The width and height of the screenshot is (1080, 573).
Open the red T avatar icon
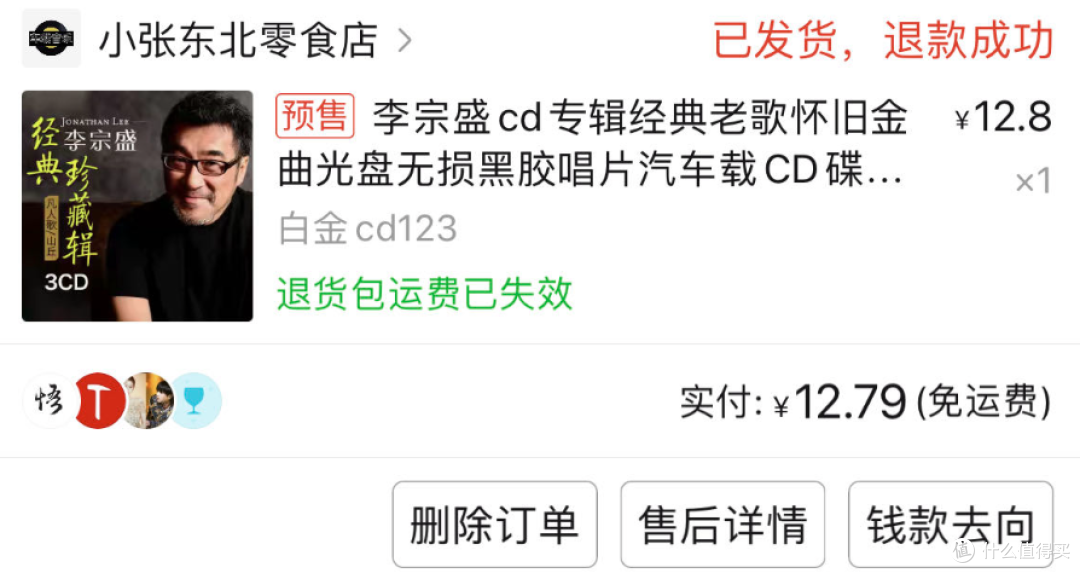98,400
